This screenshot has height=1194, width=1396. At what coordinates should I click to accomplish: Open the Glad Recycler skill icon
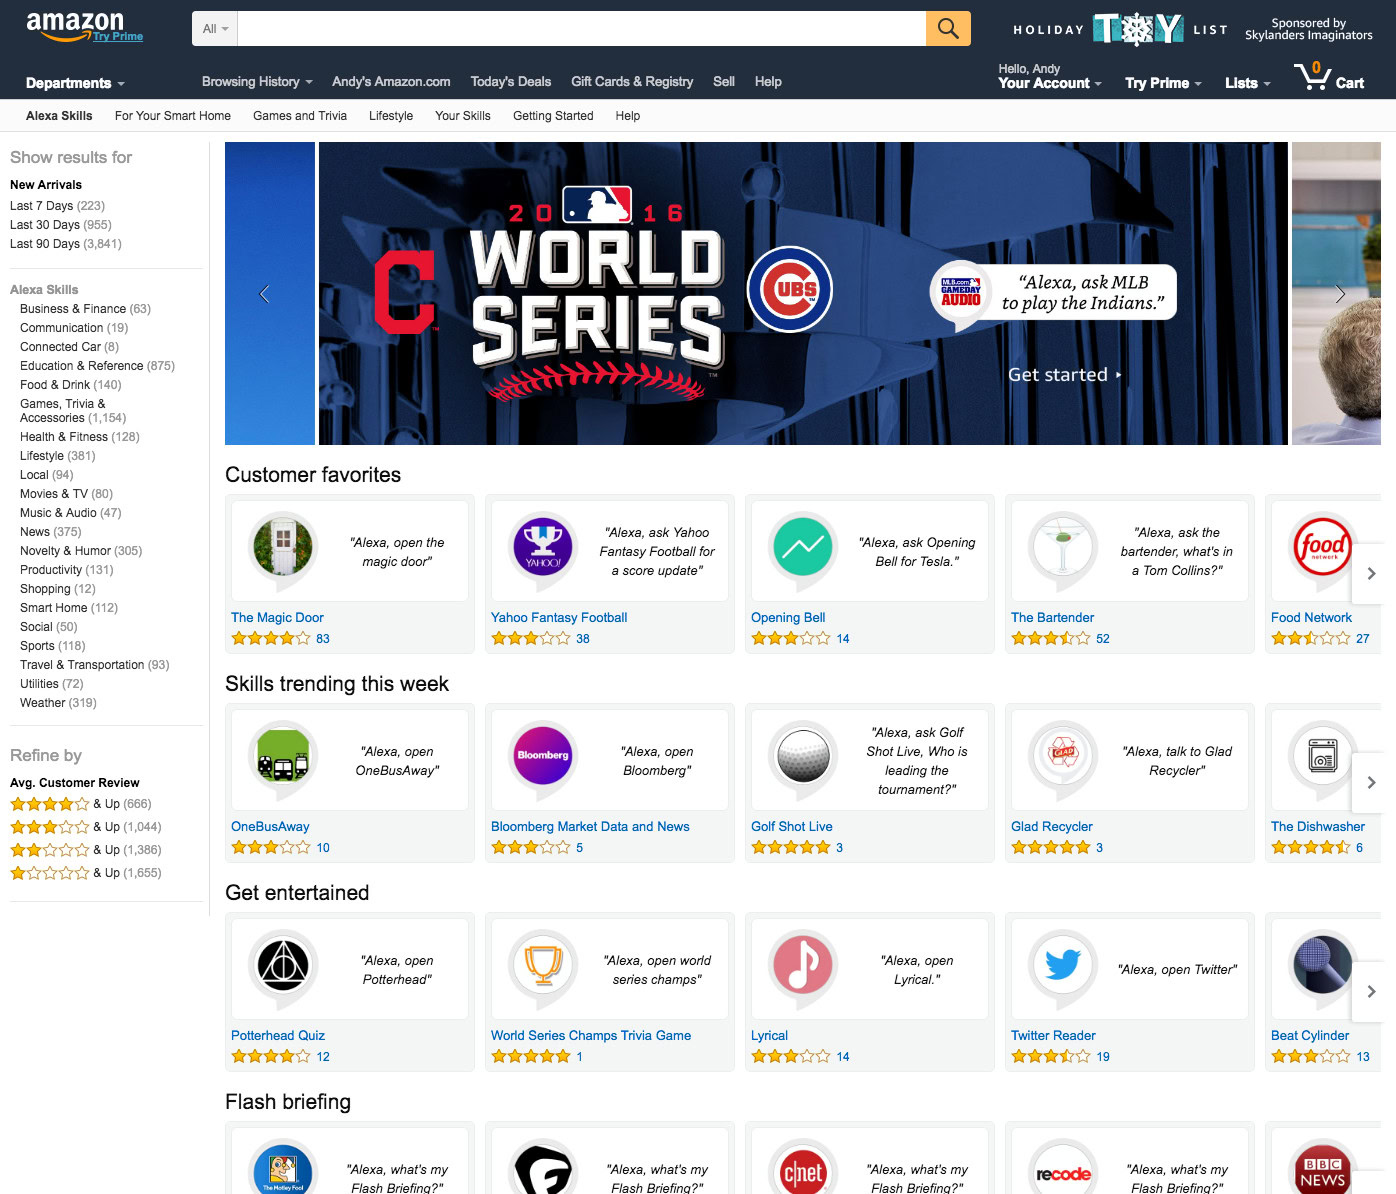tap(1063, 755)
